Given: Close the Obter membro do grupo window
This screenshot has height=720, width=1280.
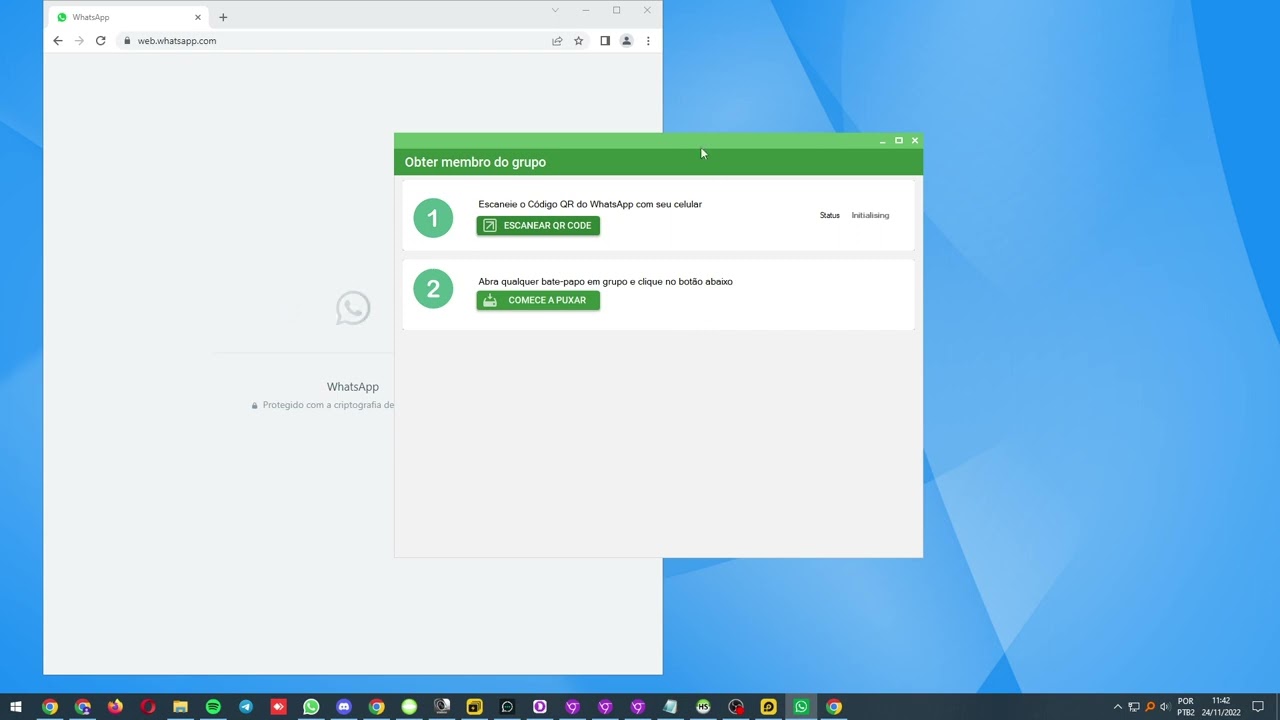Looking at the screenshot, I should (914, 141).
